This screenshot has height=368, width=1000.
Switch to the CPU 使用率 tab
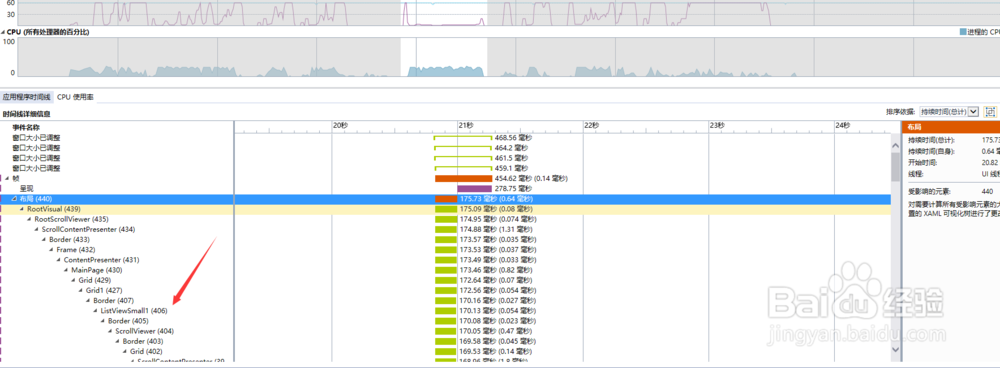click(75, 97)
